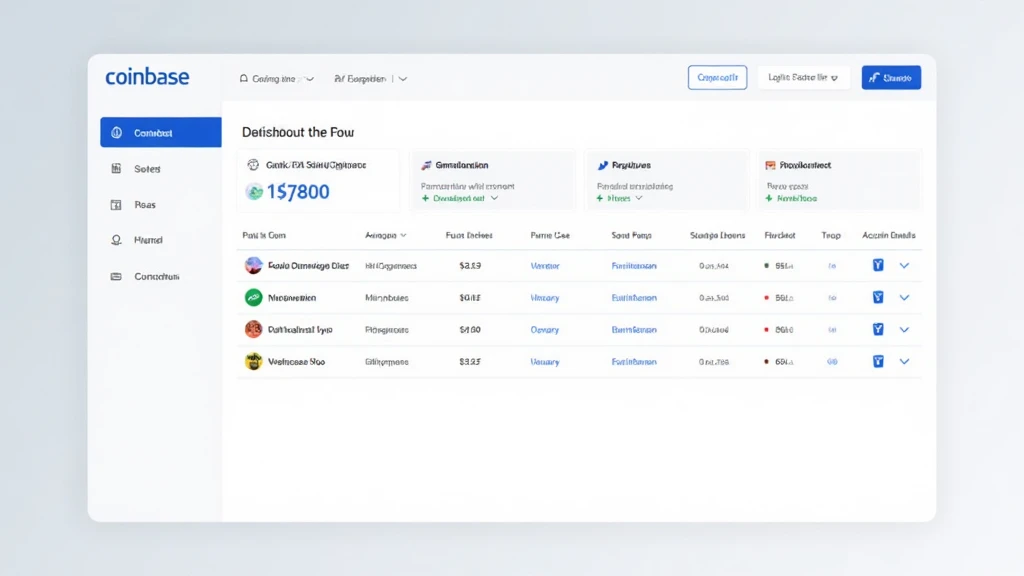Click the yellow coin icon in the fourth table row
This screenshot has width=1024, height=576.
[253, 361]
